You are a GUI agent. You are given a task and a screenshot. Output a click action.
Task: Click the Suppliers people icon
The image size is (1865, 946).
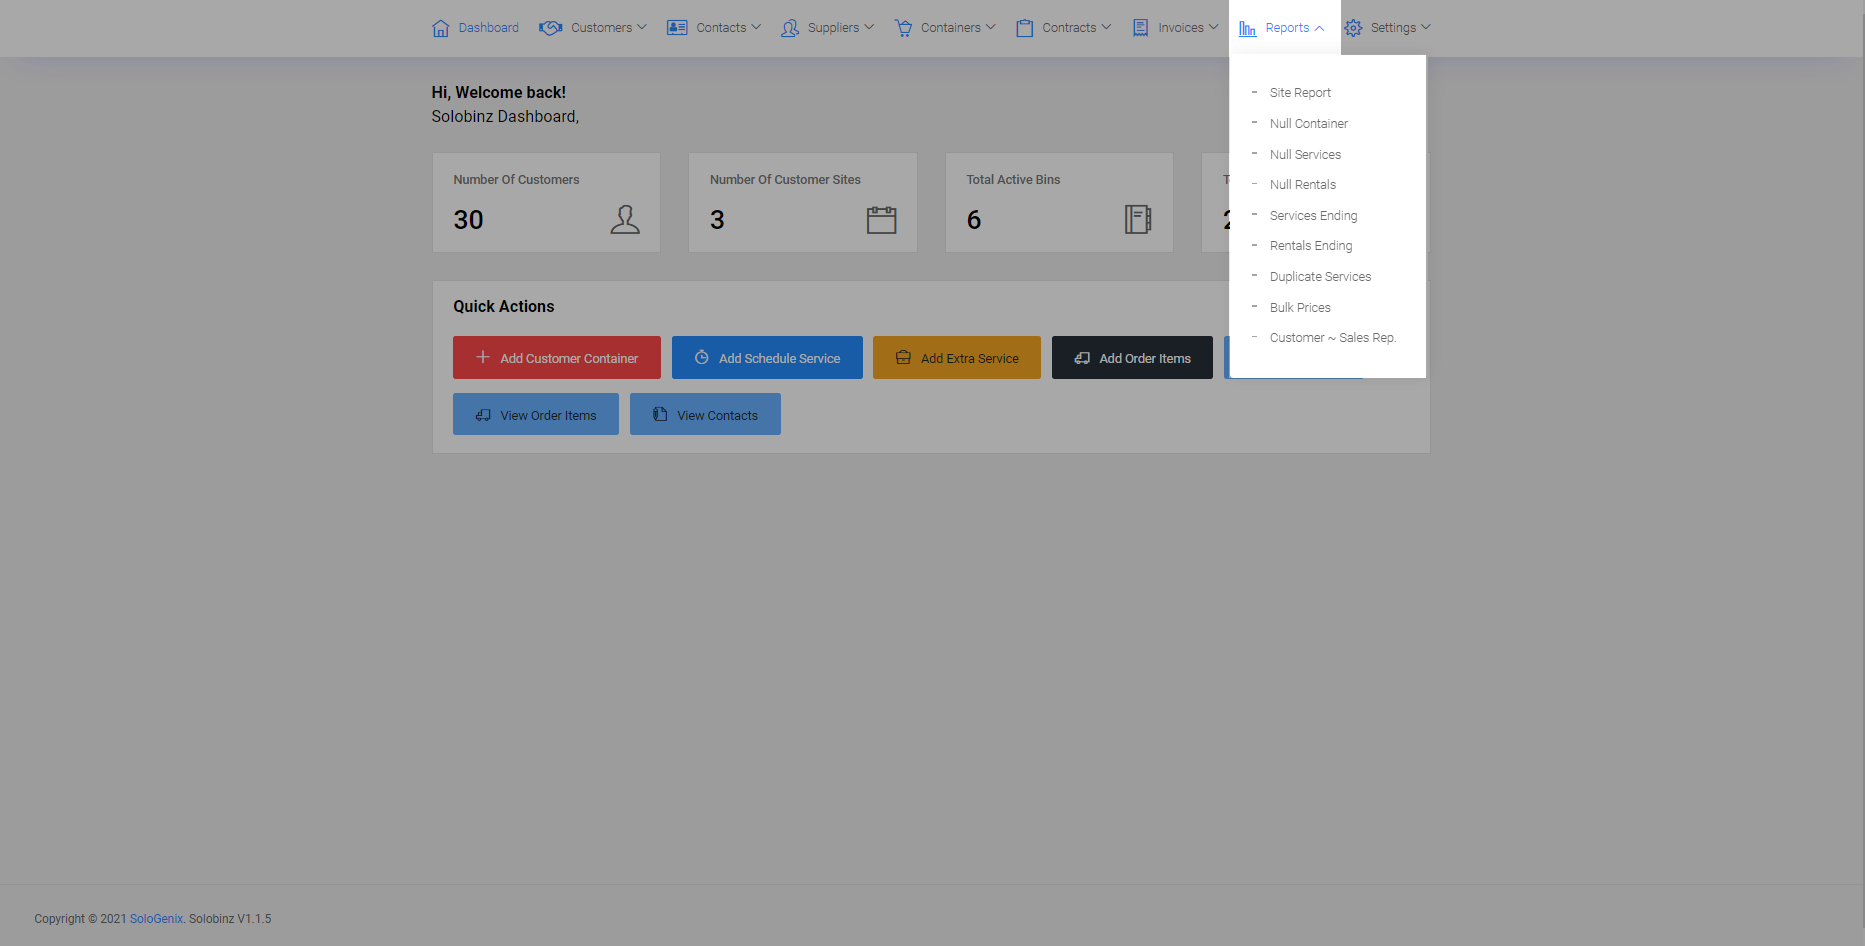[790, 28]
